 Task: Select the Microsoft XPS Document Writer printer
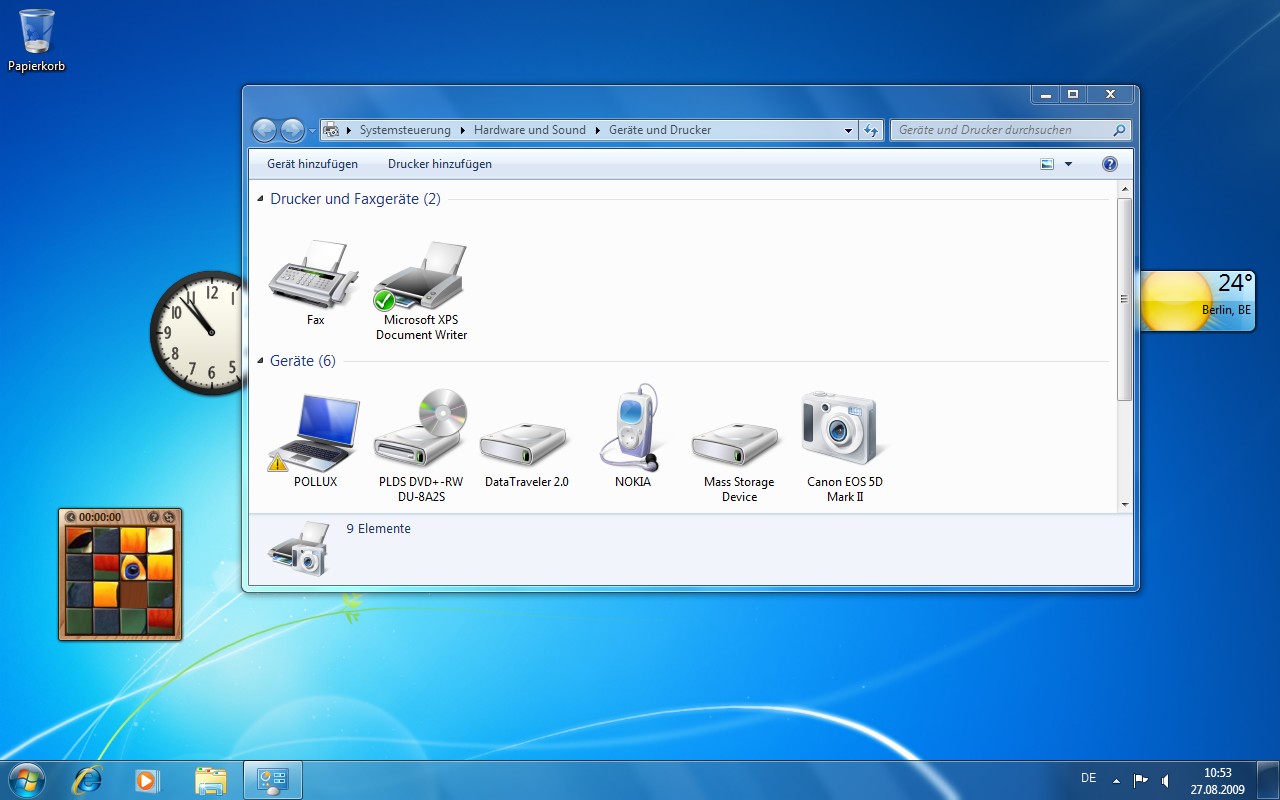[420, 280]
